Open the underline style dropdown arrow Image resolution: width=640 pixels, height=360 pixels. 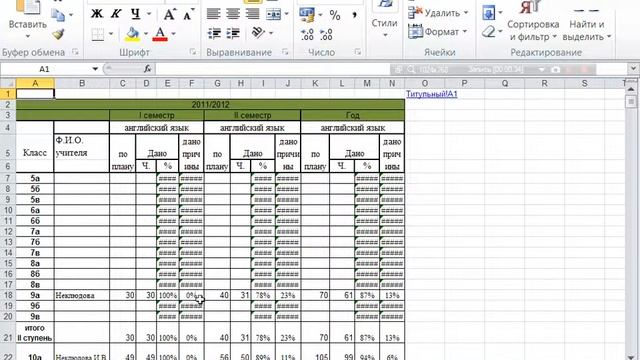coord(149,14)
